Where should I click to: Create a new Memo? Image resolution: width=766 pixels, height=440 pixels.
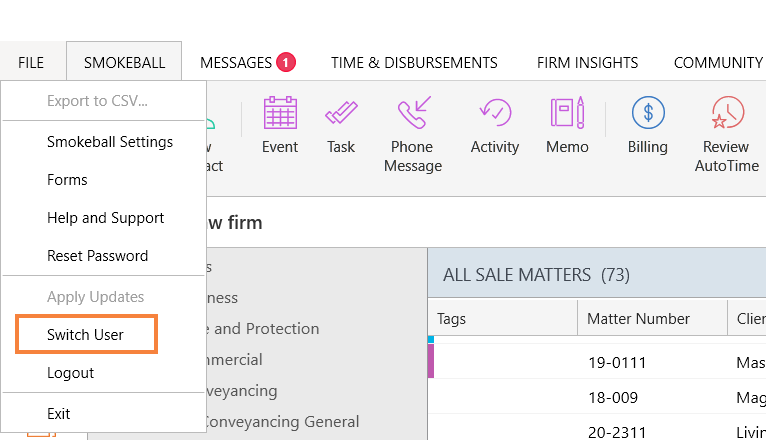567,126
